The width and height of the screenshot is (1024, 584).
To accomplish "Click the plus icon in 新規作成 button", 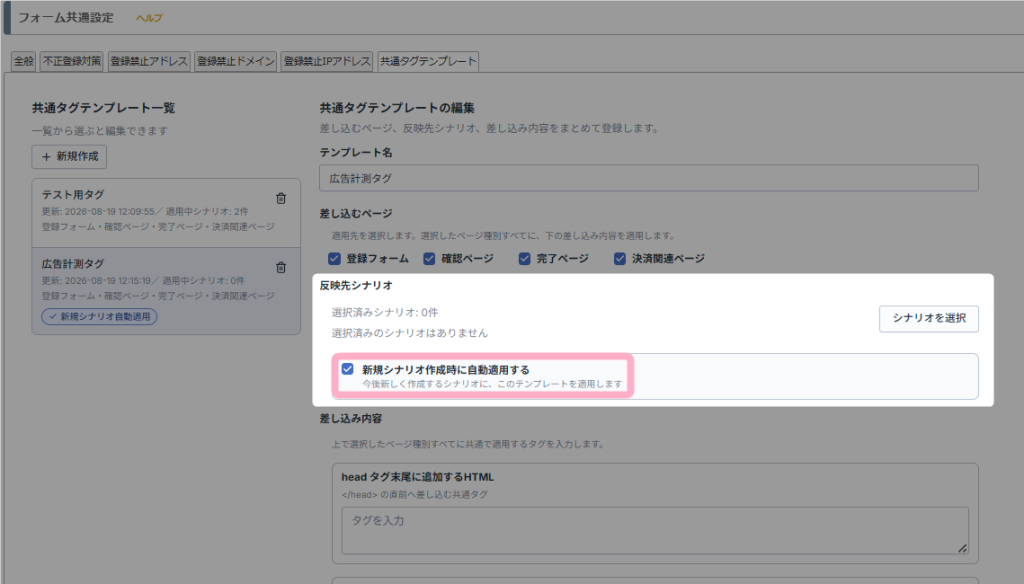I will click(x=46, y=157).
